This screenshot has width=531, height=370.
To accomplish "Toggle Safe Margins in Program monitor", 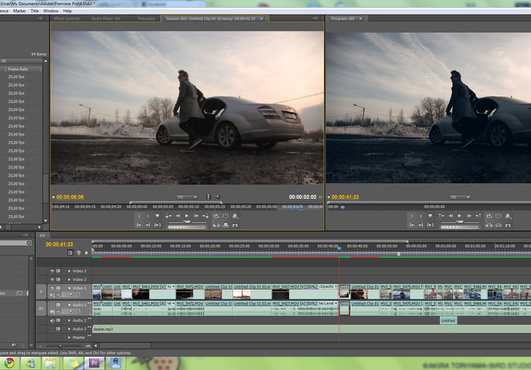I will click(498, 216).
